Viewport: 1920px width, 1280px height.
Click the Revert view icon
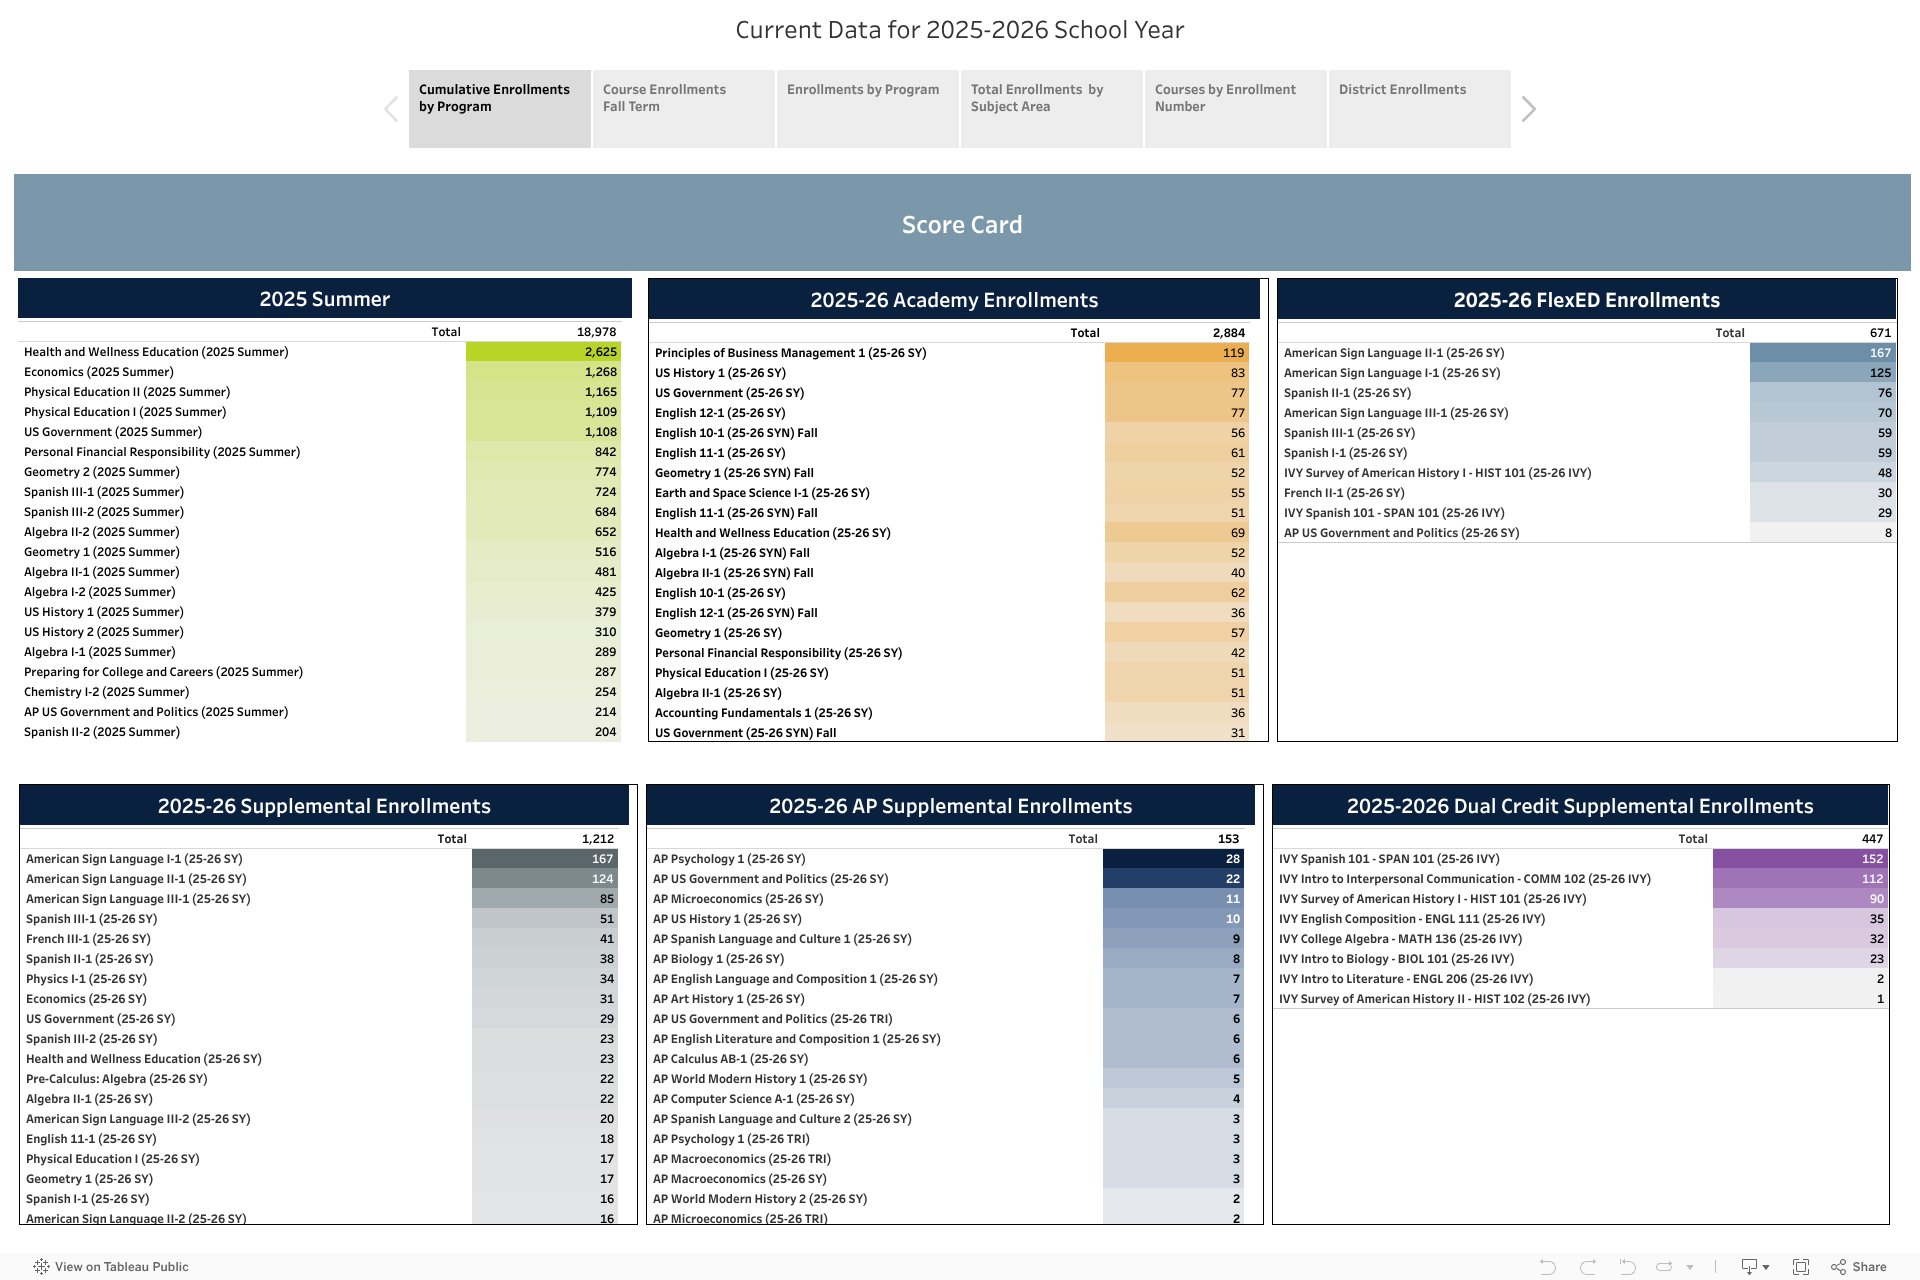pyautogui.click(x=1627, y=1267)
